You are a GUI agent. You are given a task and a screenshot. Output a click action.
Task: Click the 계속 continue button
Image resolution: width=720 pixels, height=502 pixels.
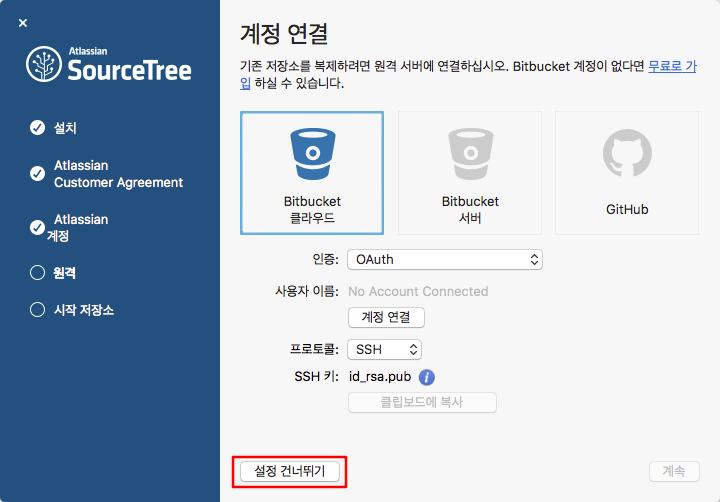674,471
